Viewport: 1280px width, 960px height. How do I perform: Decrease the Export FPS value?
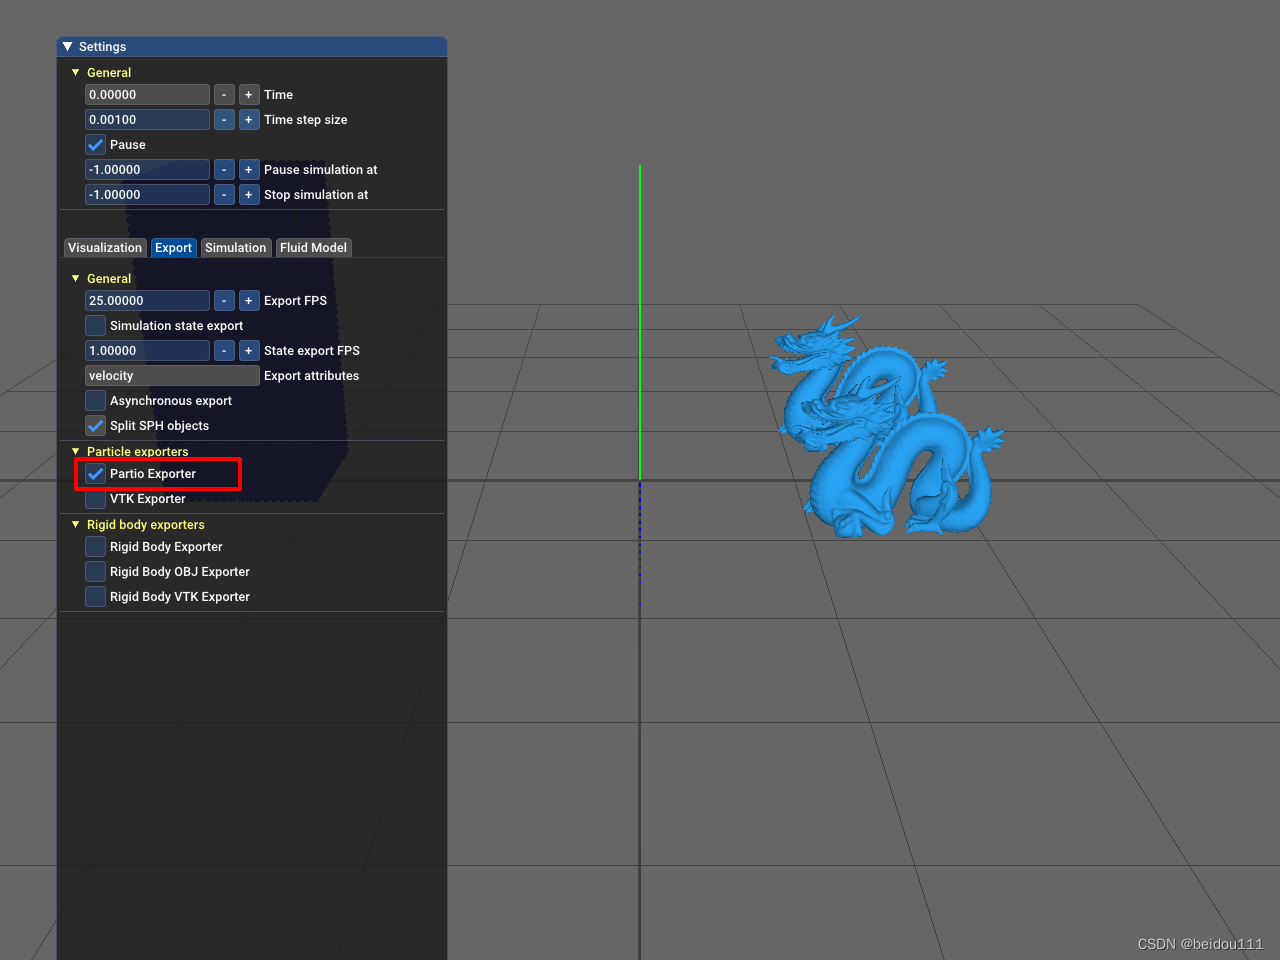point(224,301)
